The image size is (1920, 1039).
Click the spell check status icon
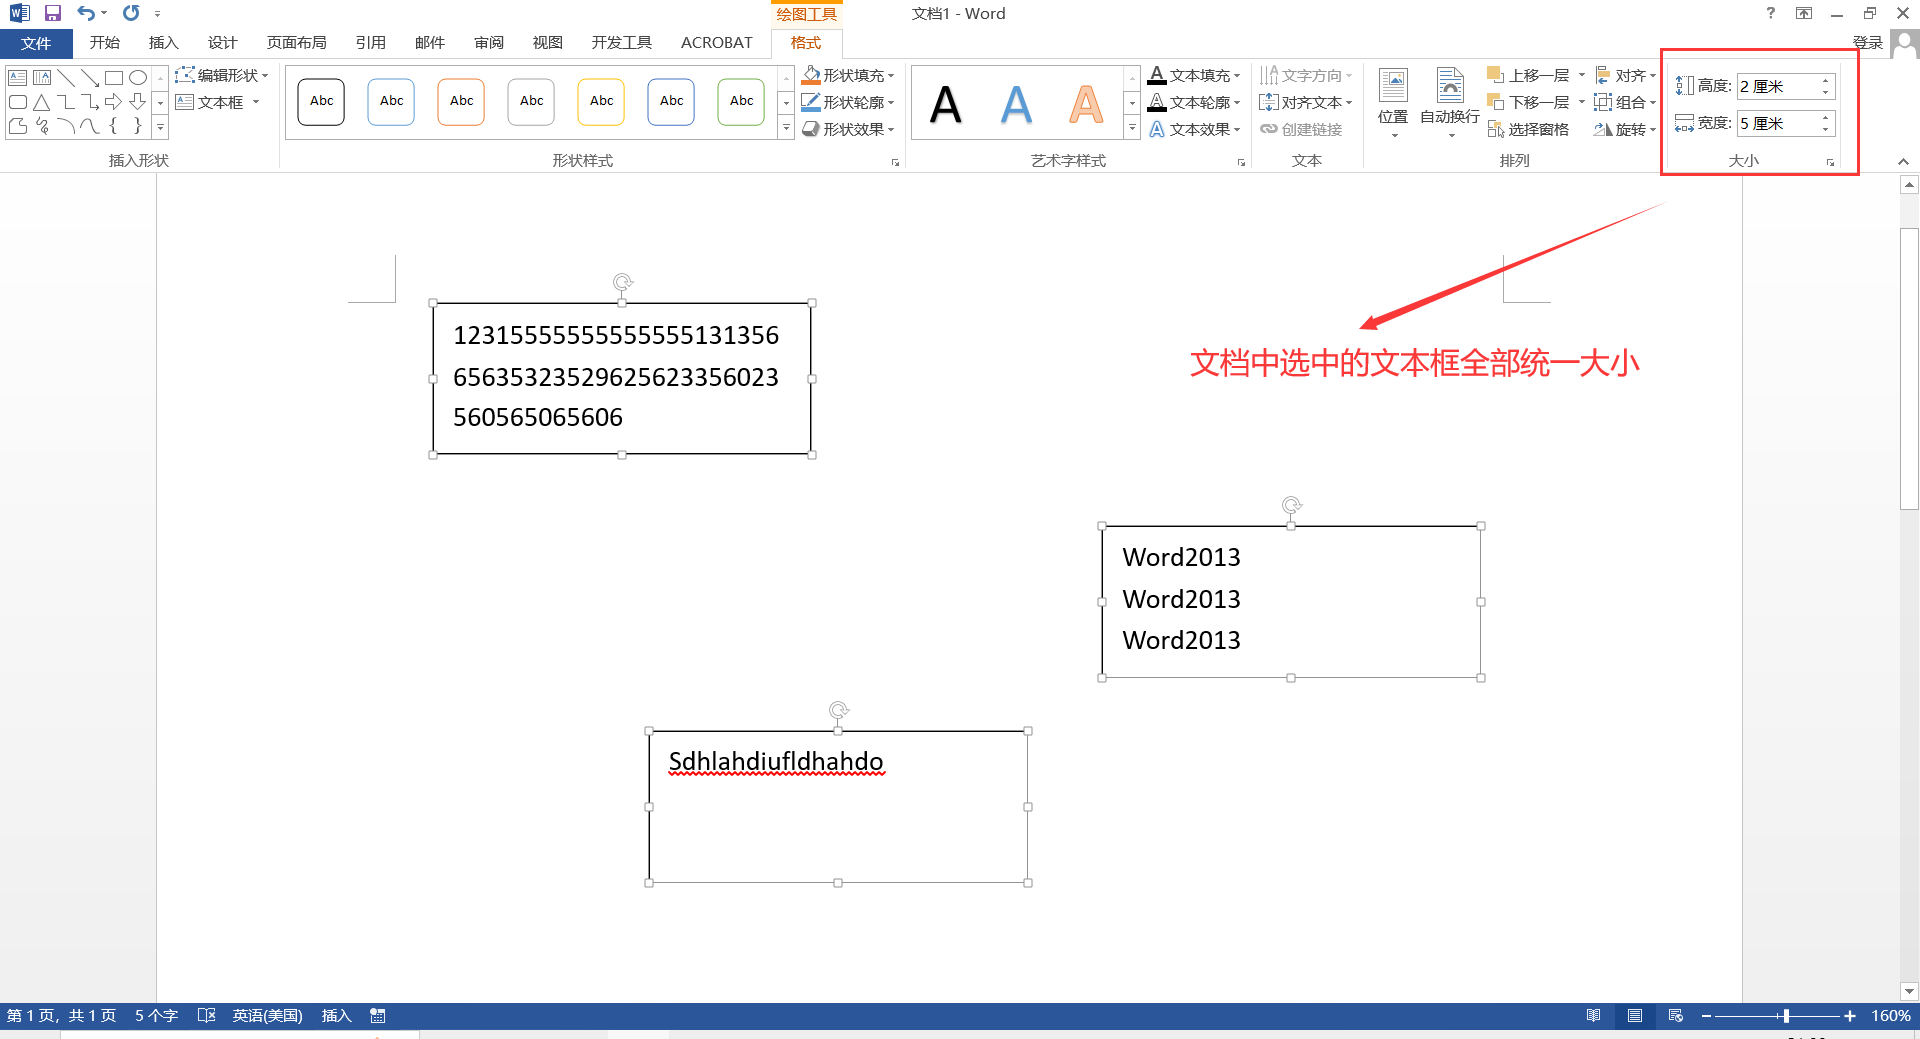click(x=207, y=1015)
